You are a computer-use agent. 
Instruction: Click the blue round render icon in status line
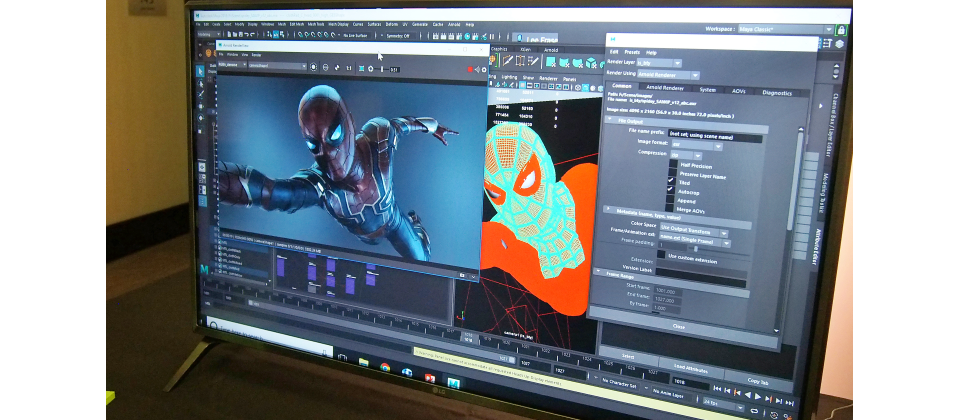pos(467,37)
